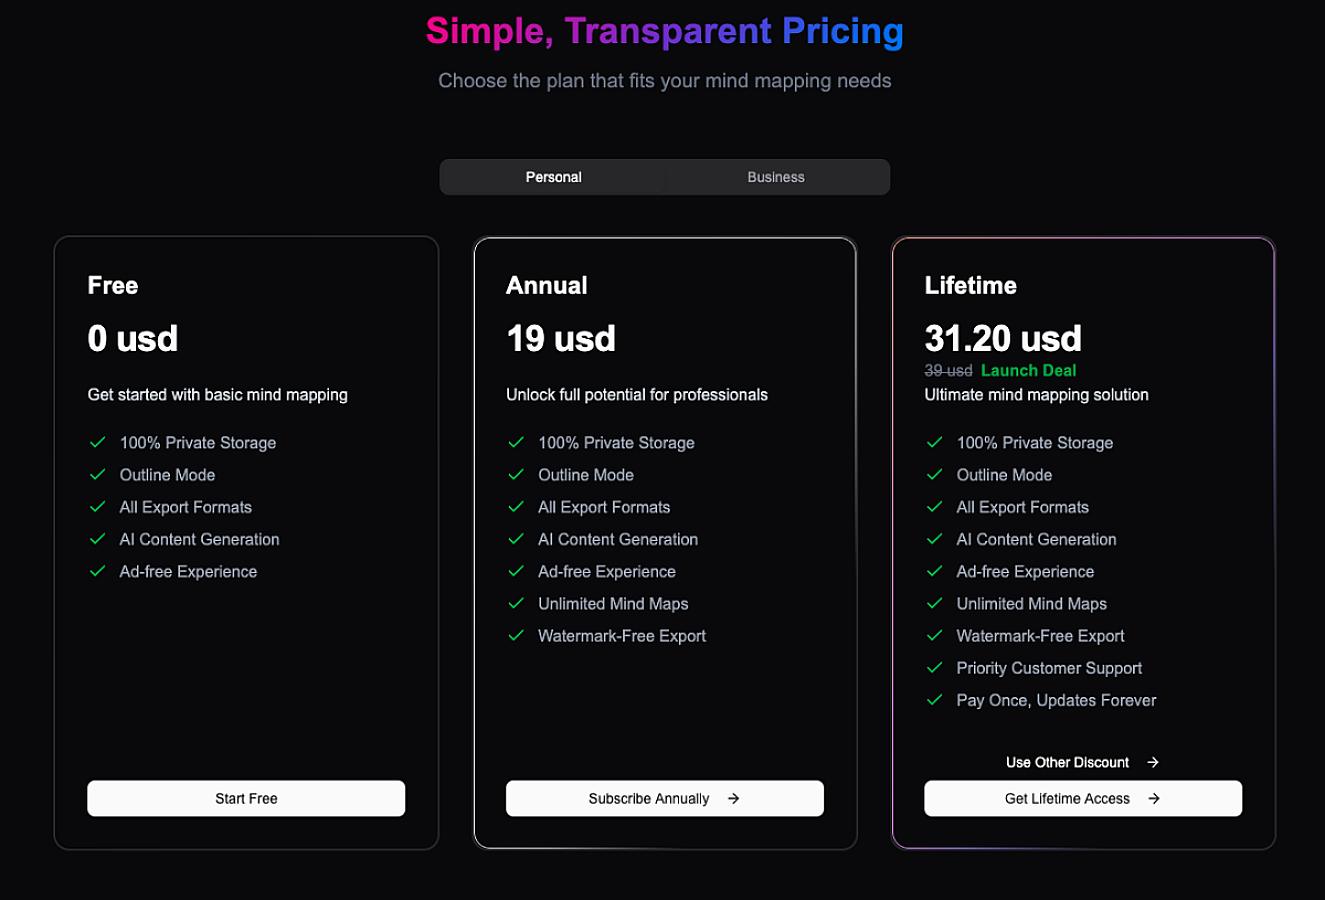Switch to the Business pricing tab
The height and width of the screenshot is (900, 1325).
776,177
